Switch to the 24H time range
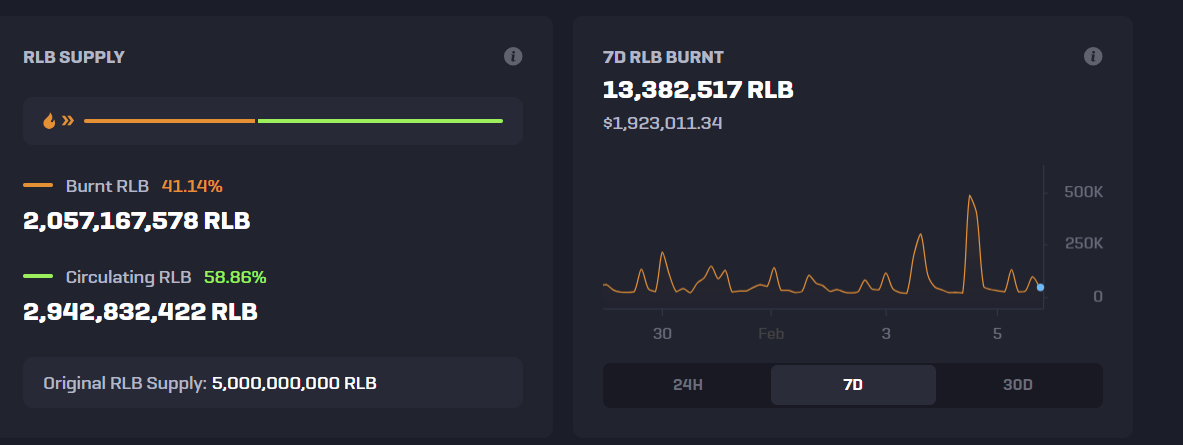Viewport: 1183px width, 445px height. [686, 385]
